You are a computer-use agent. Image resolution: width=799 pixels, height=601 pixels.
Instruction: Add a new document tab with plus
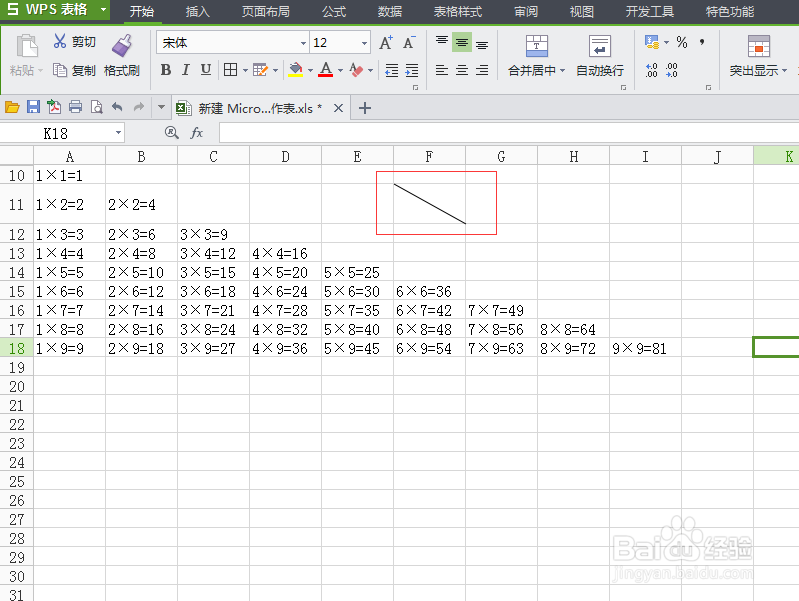[x=364, y=108]
